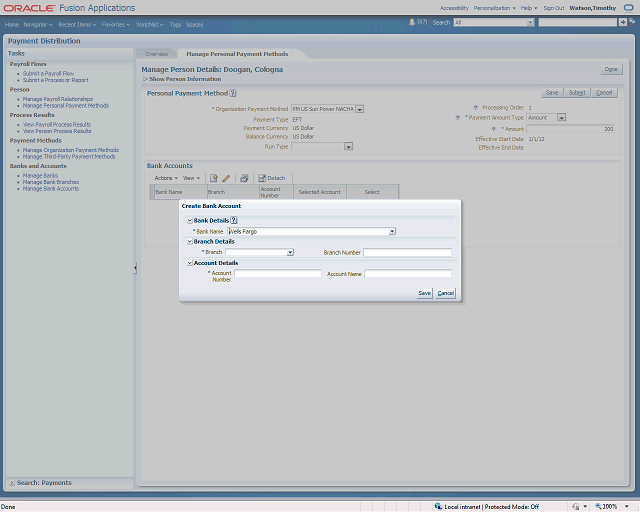This screenshot has width=640, height=512.
Task: Click the global search text field
Action: [x=578, y=22]
